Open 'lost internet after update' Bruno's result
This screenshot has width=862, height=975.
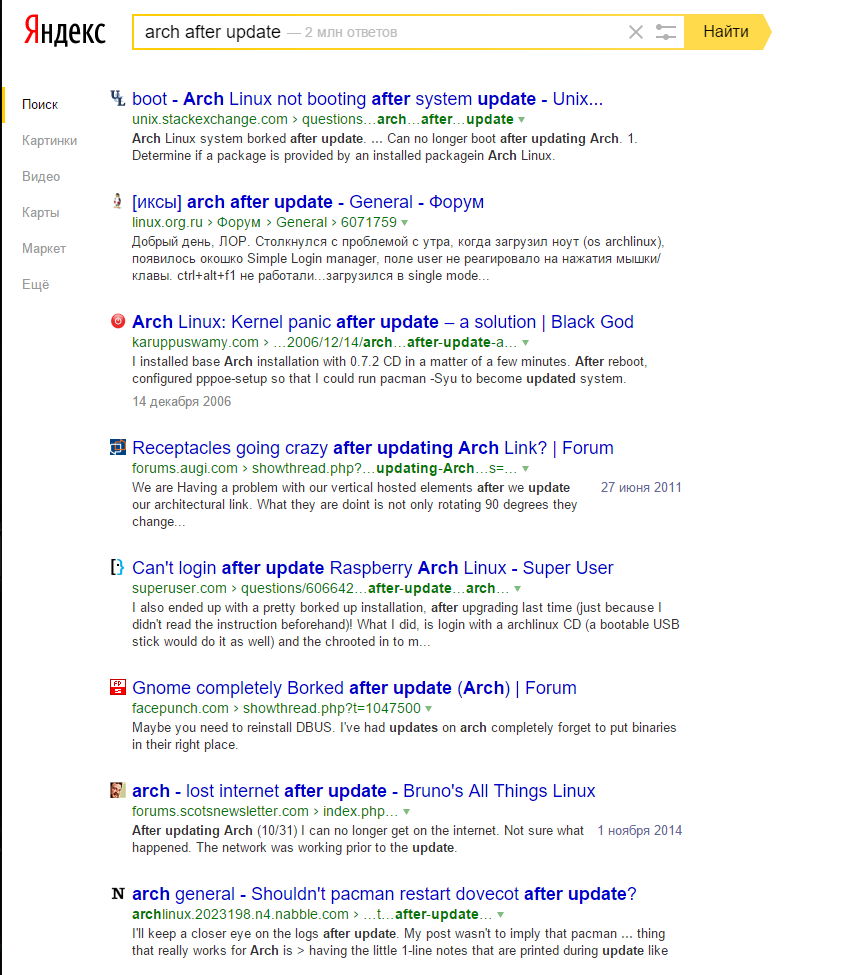[x=363, y=791]
